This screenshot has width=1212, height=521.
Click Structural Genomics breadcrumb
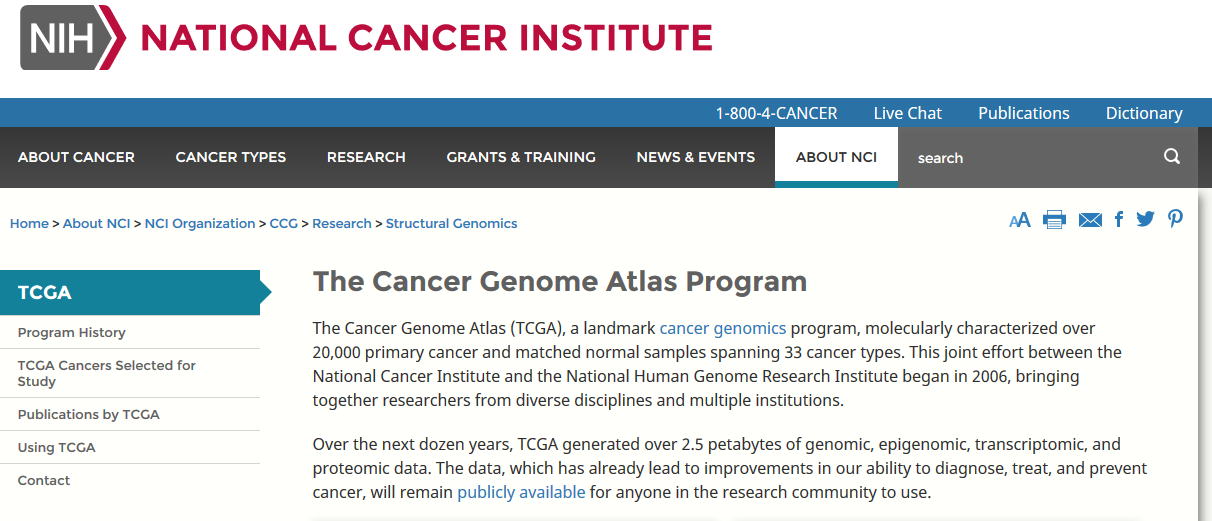point(452,223)
